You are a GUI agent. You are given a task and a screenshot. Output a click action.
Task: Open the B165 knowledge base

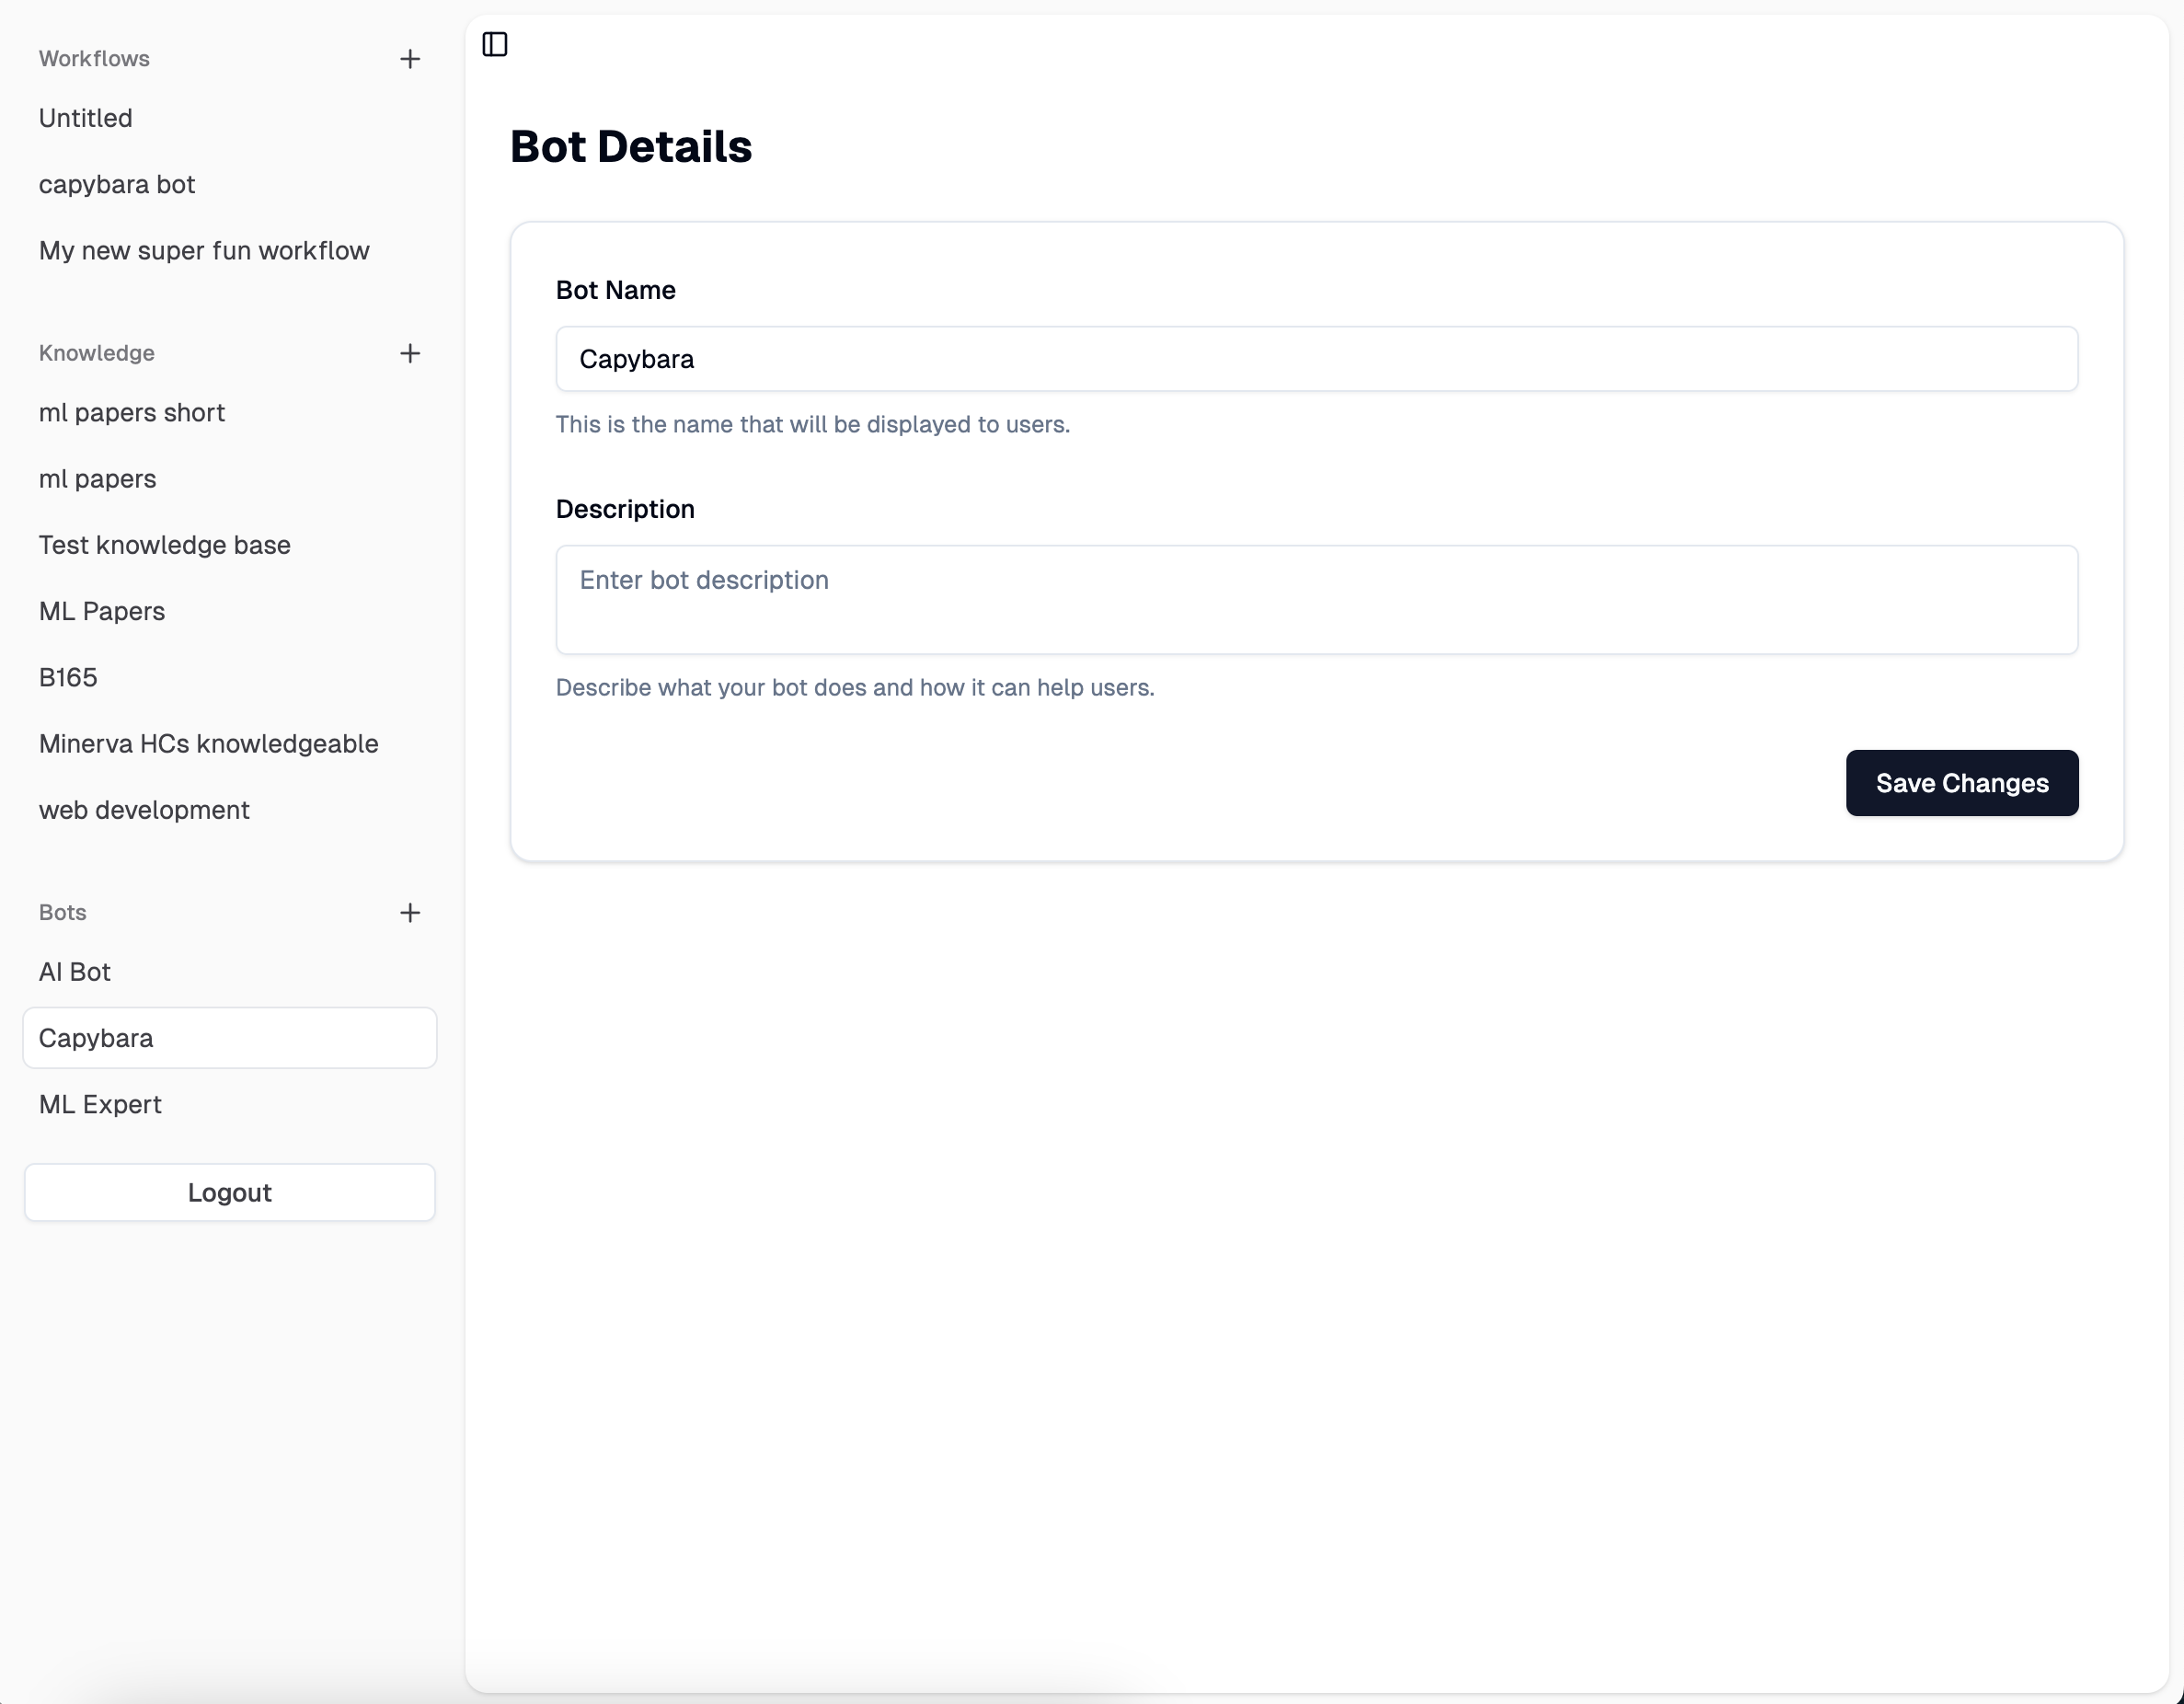point(68,677)
